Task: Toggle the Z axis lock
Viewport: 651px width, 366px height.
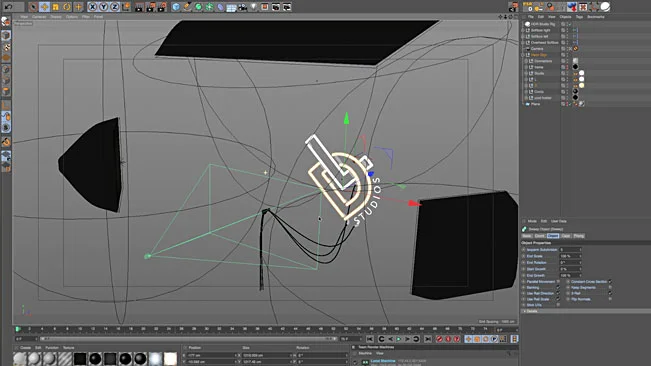Action: click(x=115, y=7)
